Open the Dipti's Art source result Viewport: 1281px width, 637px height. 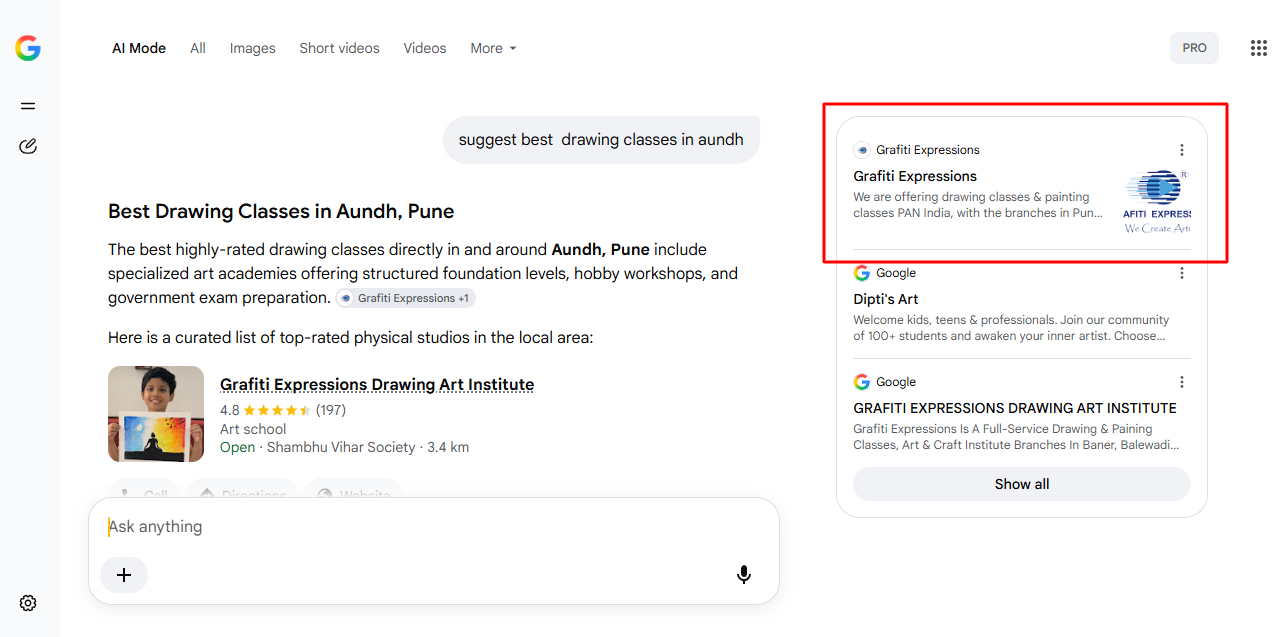885,299
